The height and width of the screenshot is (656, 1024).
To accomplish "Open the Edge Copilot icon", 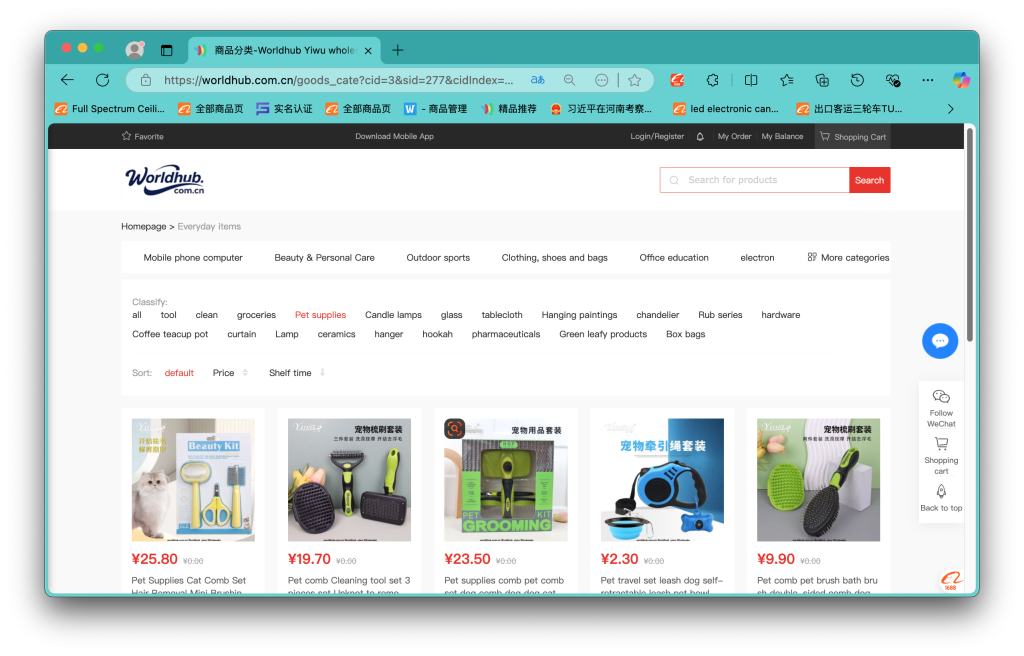I will pyautogui.click(x=960, y=80).
